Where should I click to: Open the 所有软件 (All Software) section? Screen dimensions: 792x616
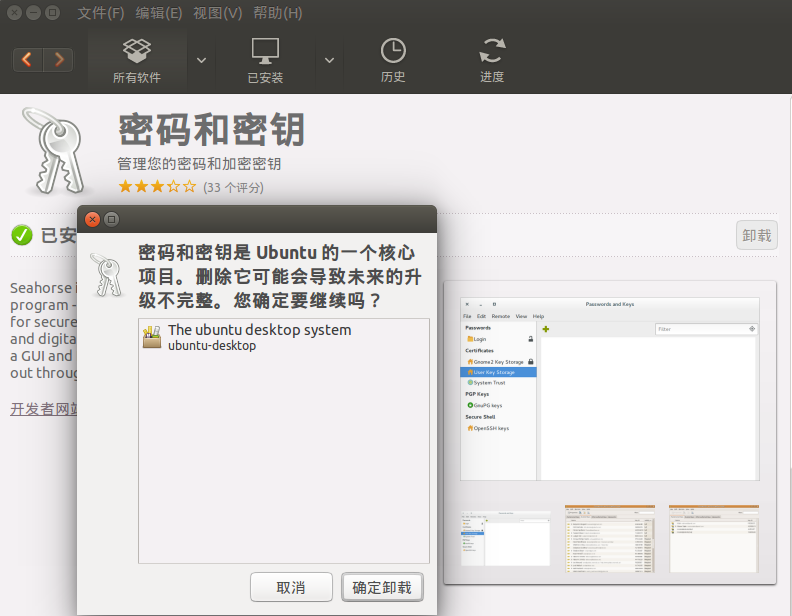(x=137, y=61)
